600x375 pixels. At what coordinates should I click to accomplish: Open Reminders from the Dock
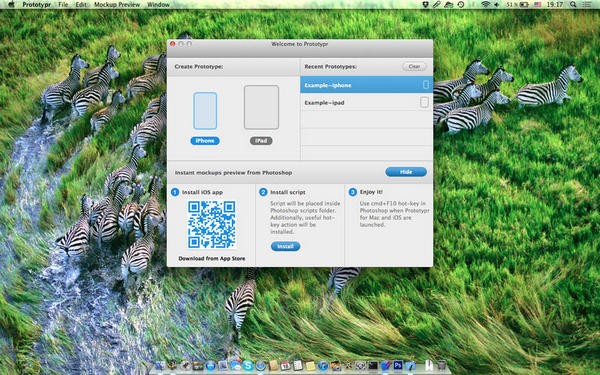[x=298, y=365]
